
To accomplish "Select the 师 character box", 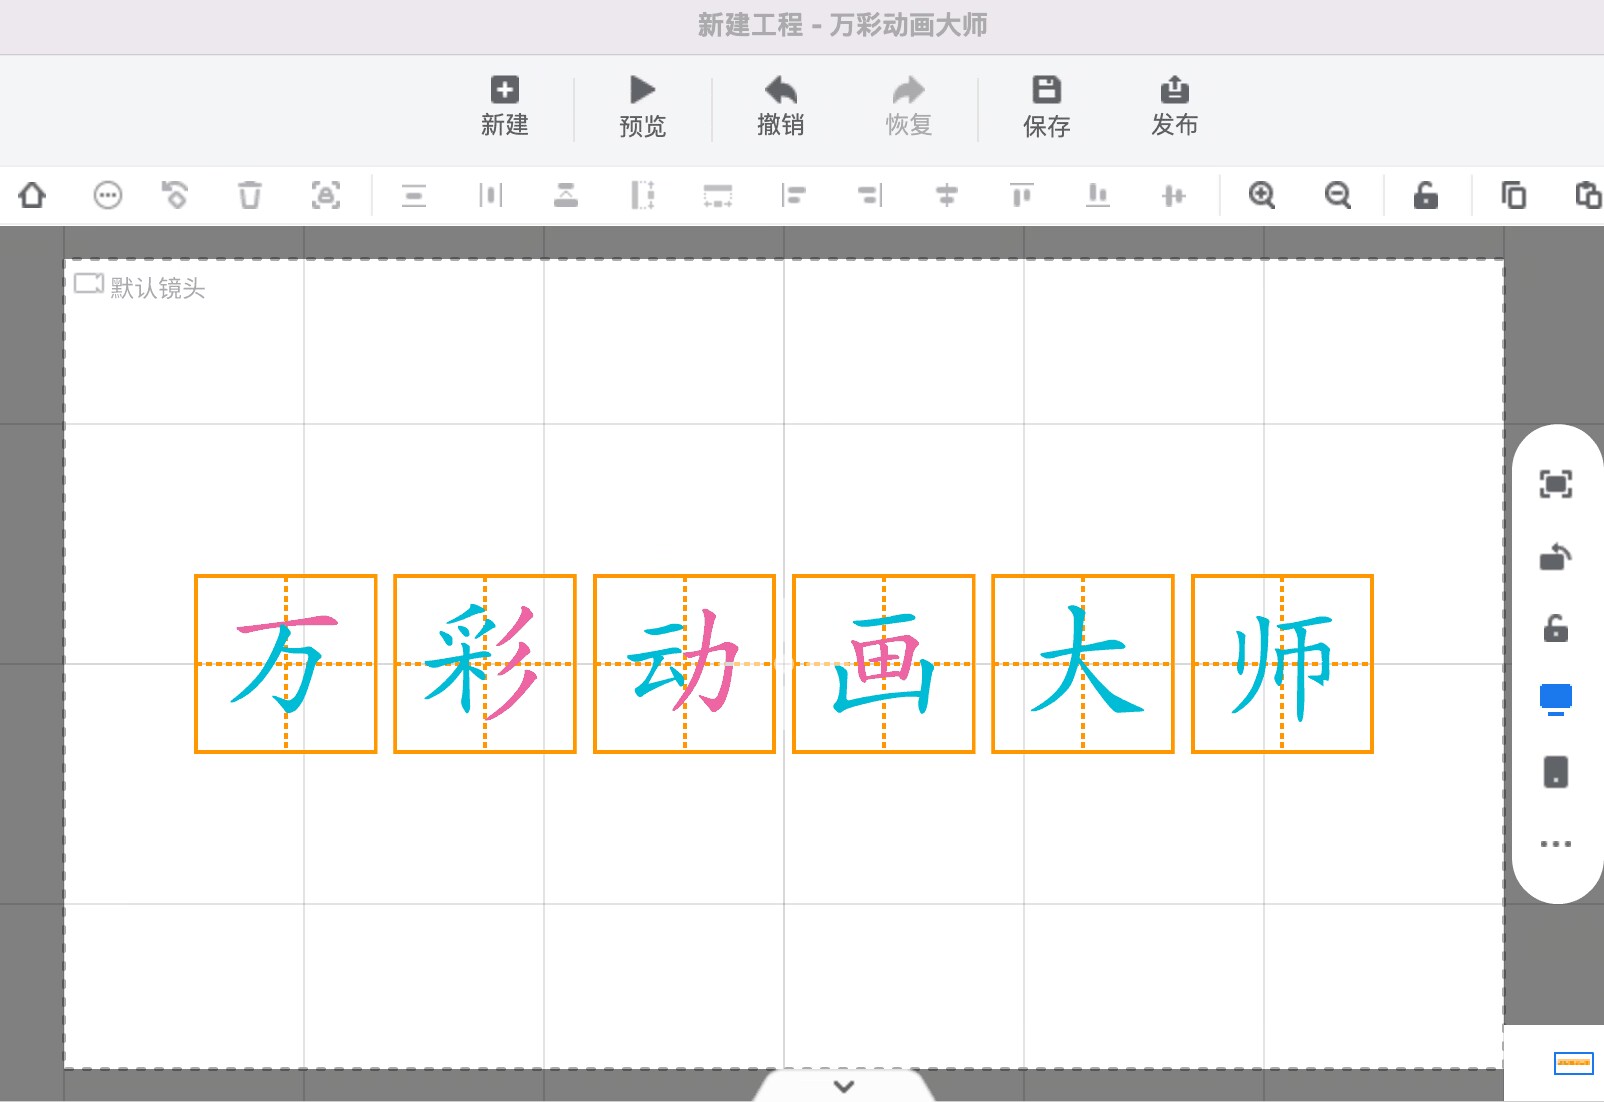I will (x=1282, y=664).
